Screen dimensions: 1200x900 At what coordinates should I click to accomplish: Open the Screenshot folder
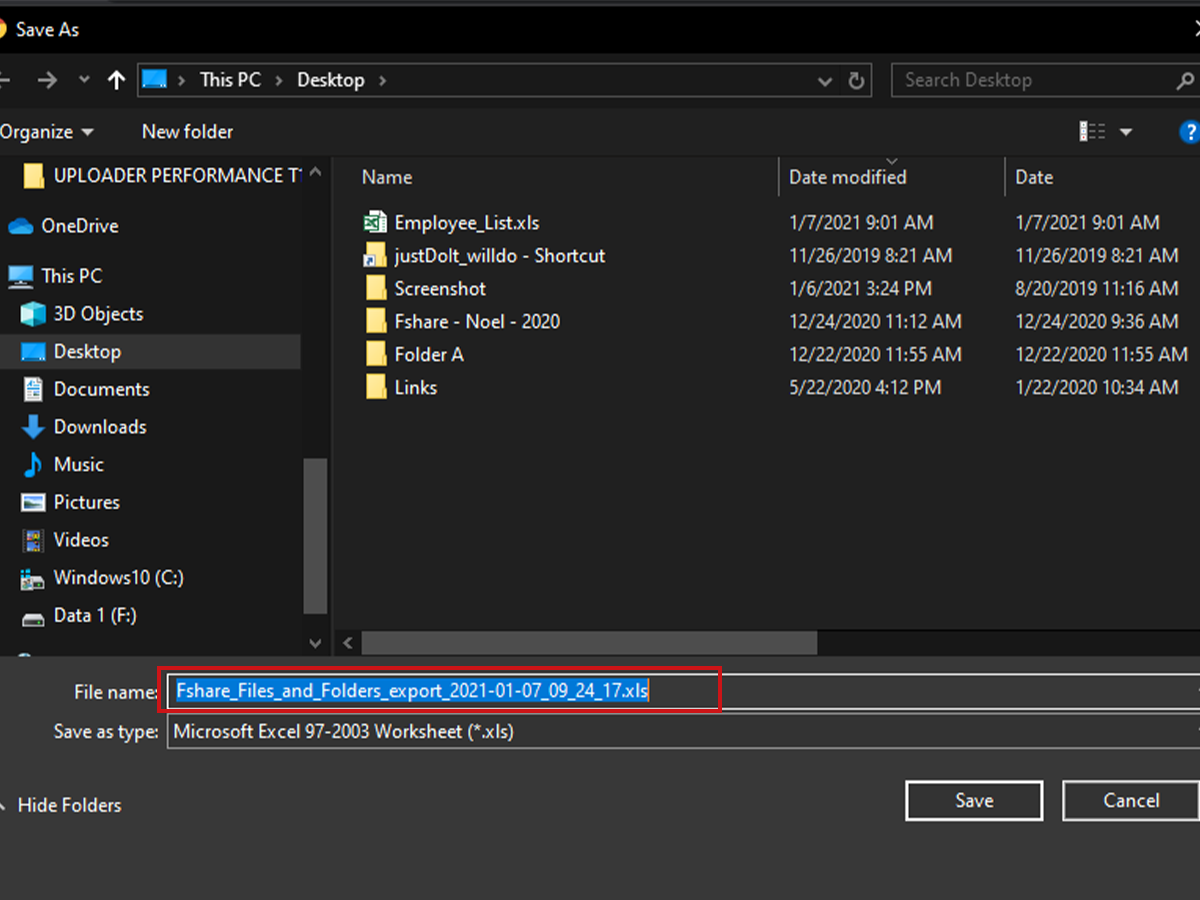439,289
